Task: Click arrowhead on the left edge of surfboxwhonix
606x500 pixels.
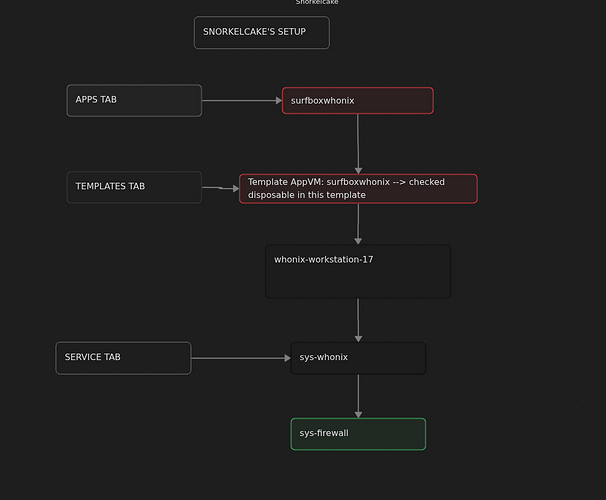Action: pos(278,101)
